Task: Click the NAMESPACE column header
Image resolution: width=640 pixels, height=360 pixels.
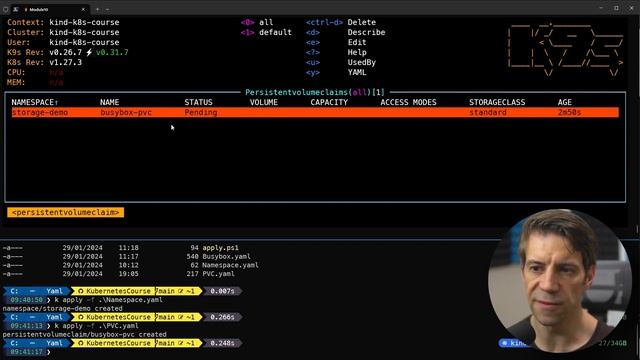Action: pos(35,102)
